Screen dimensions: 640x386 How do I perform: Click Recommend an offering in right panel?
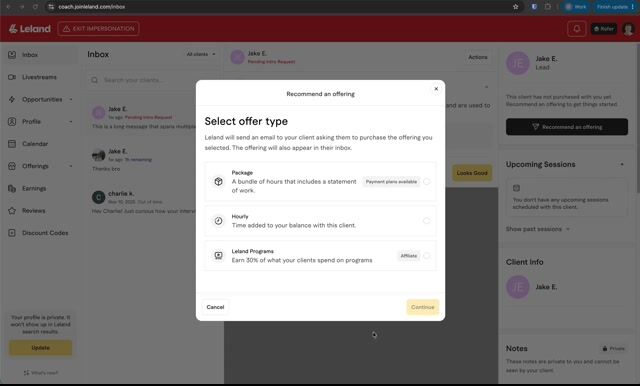(x=567, y=127)
